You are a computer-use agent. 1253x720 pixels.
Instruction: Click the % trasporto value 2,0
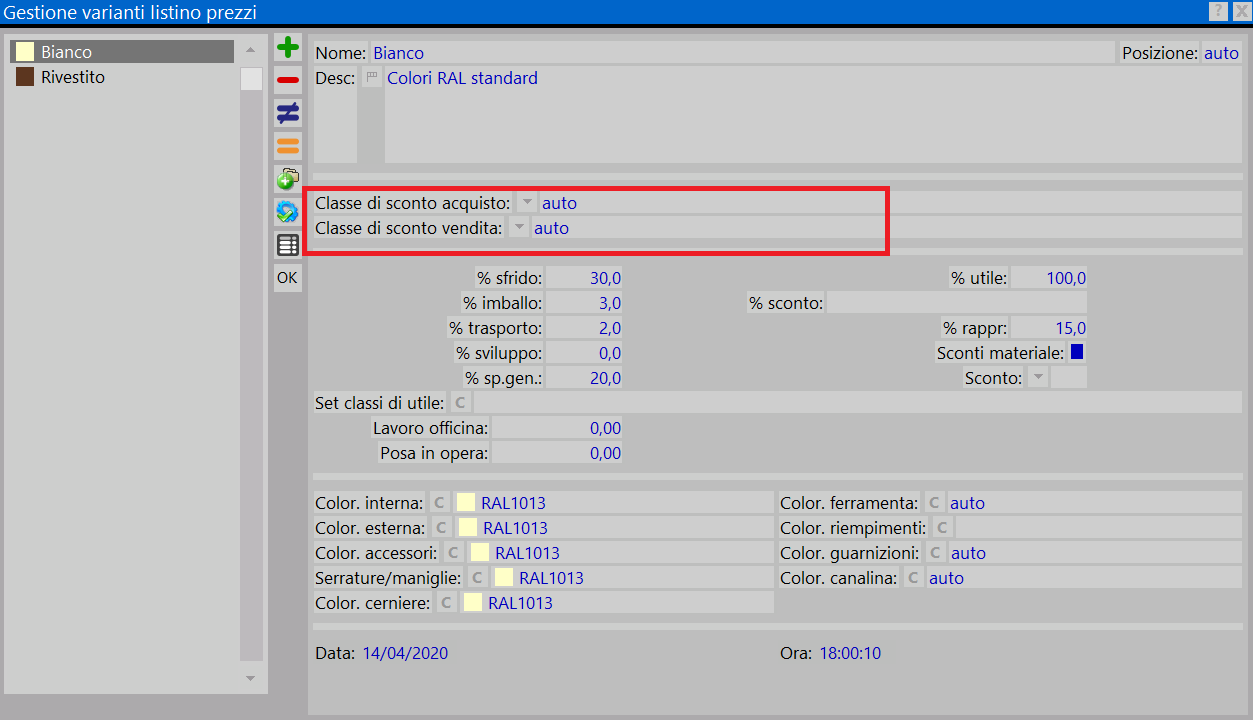click(584, 328)
